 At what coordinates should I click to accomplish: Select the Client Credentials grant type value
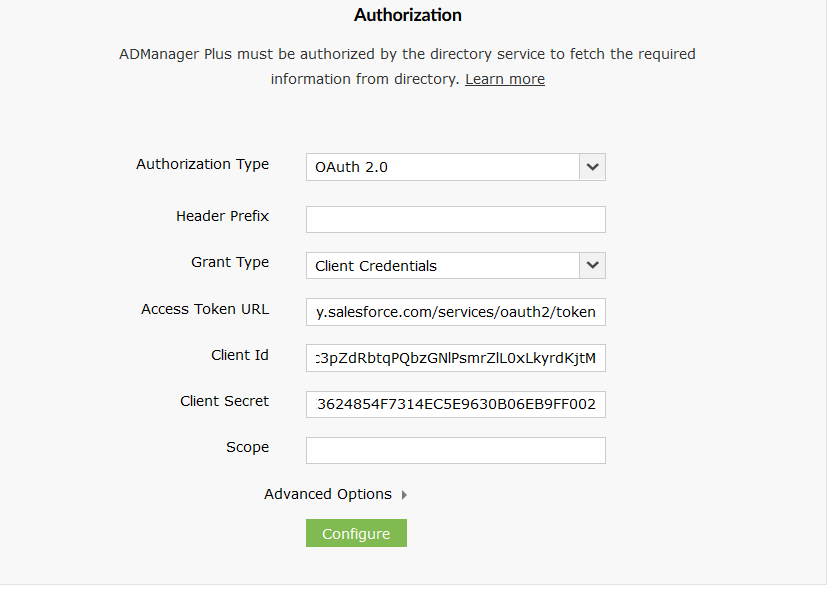(x=375, y=265)
